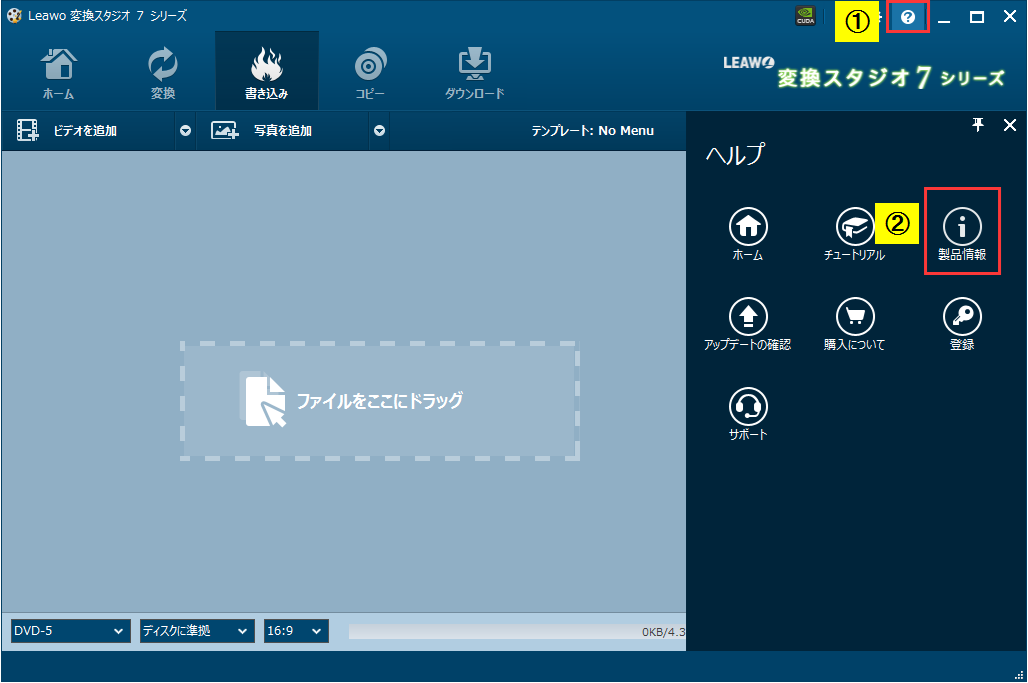The image size is (1028, 683).
Task: Click the NVIDIA CUDA acceleration icon
Action: (806, 17)
